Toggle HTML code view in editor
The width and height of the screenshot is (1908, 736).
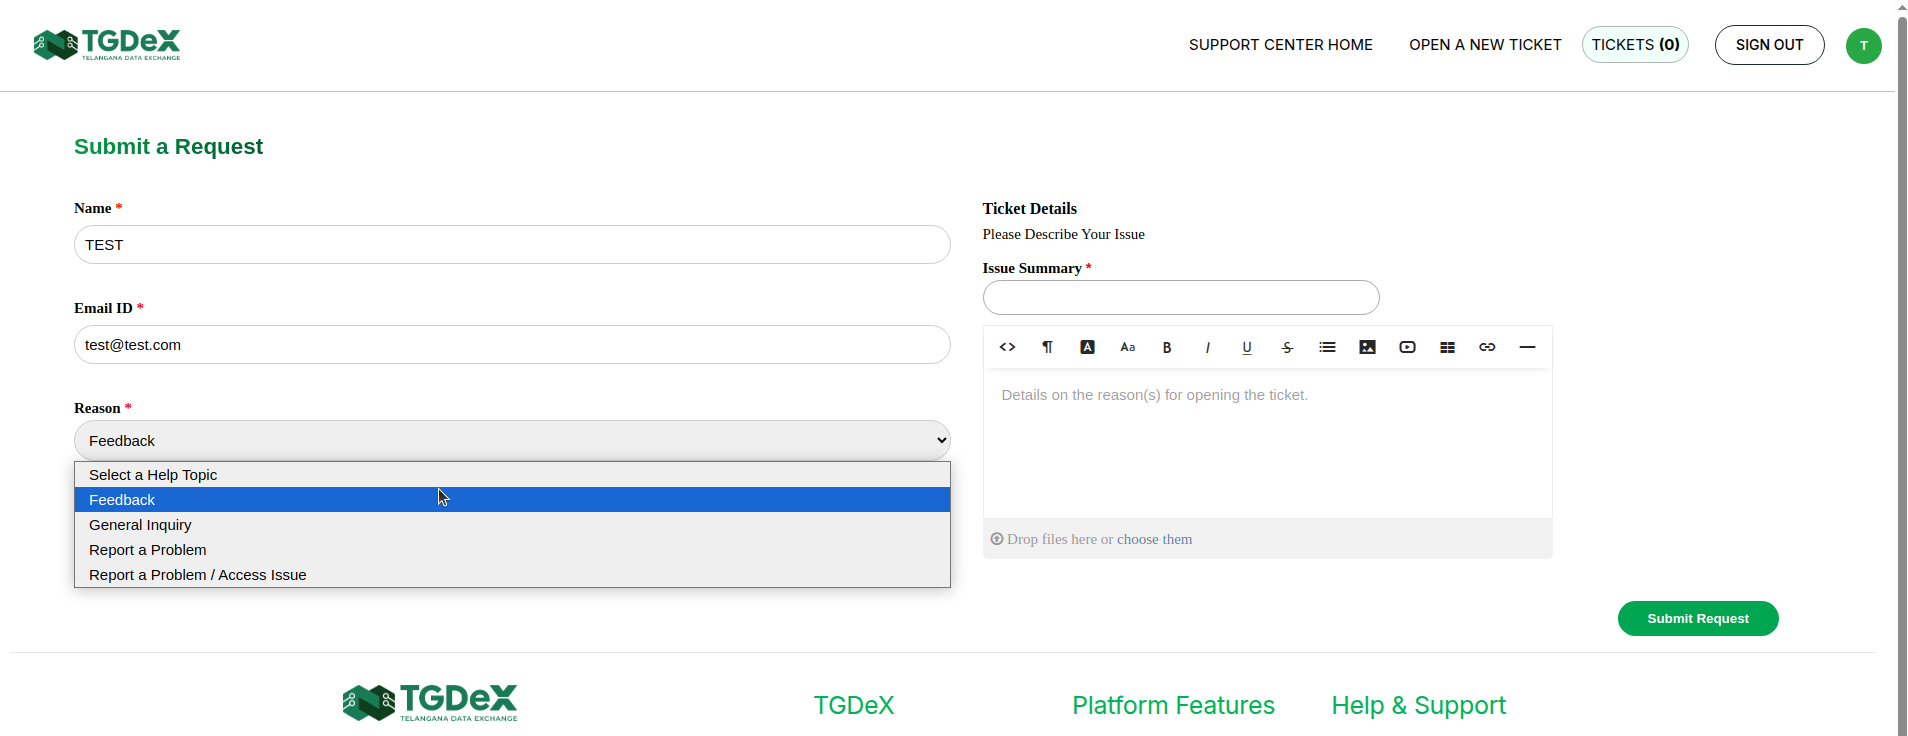click(x=1007, y=347)
